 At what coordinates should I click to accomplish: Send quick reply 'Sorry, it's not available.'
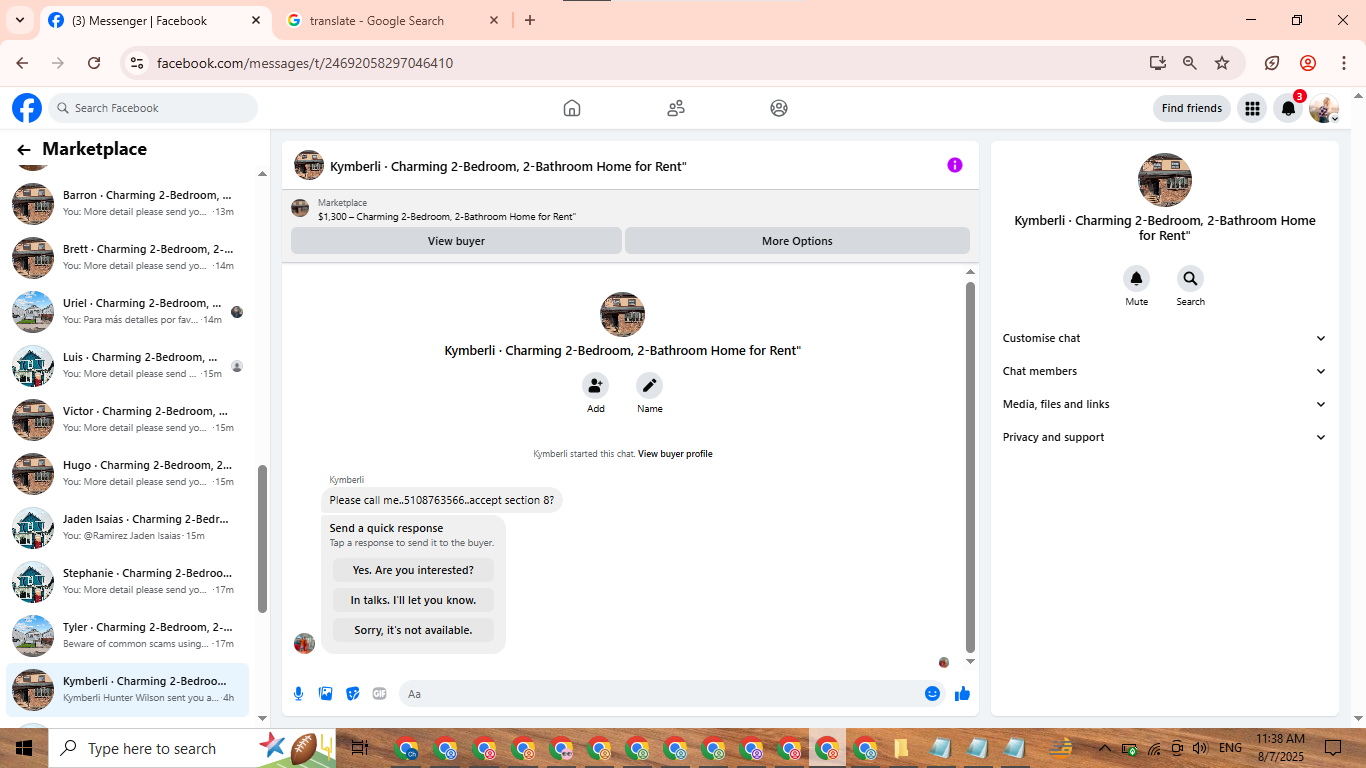pyautogui.click(x=413, y=630)
